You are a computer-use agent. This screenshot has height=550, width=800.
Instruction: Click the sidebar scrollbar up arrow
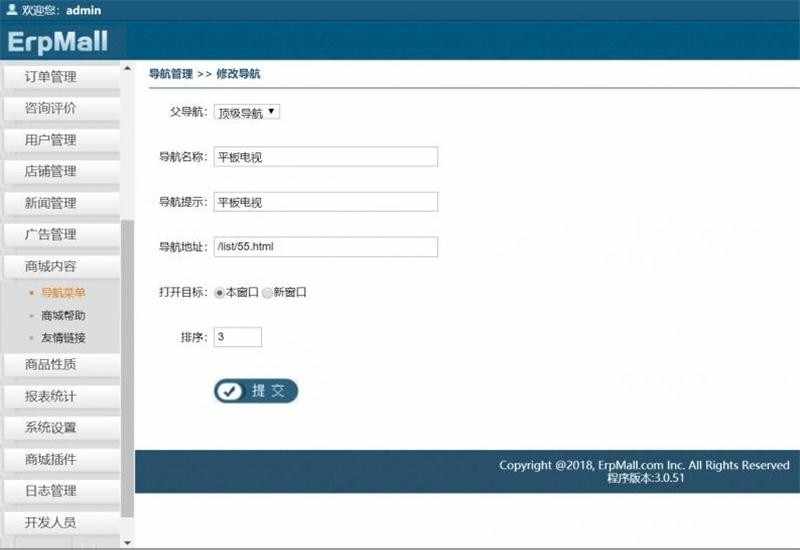click(128, 68)
